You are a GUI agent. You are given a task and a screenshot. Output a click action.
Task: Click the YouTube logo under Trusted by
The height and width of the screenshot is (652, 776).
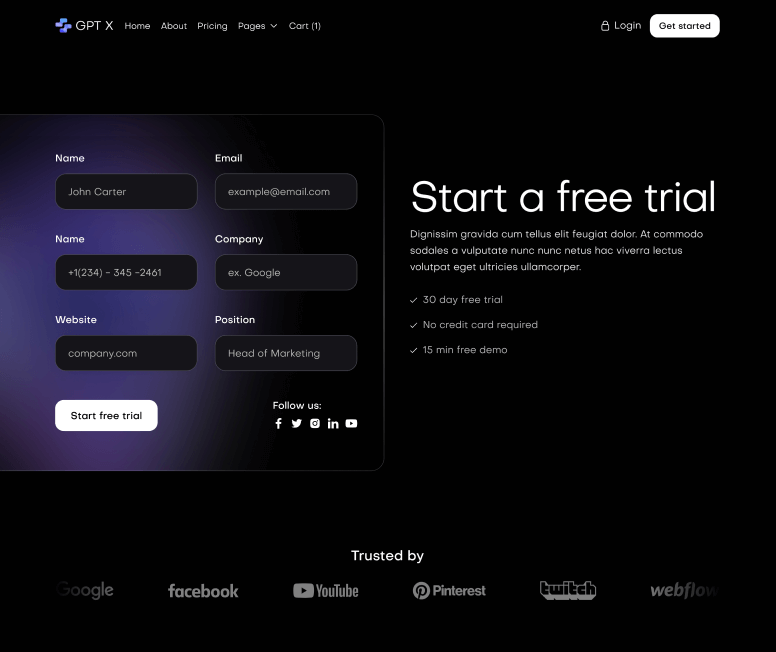click(x=326, y=591)
